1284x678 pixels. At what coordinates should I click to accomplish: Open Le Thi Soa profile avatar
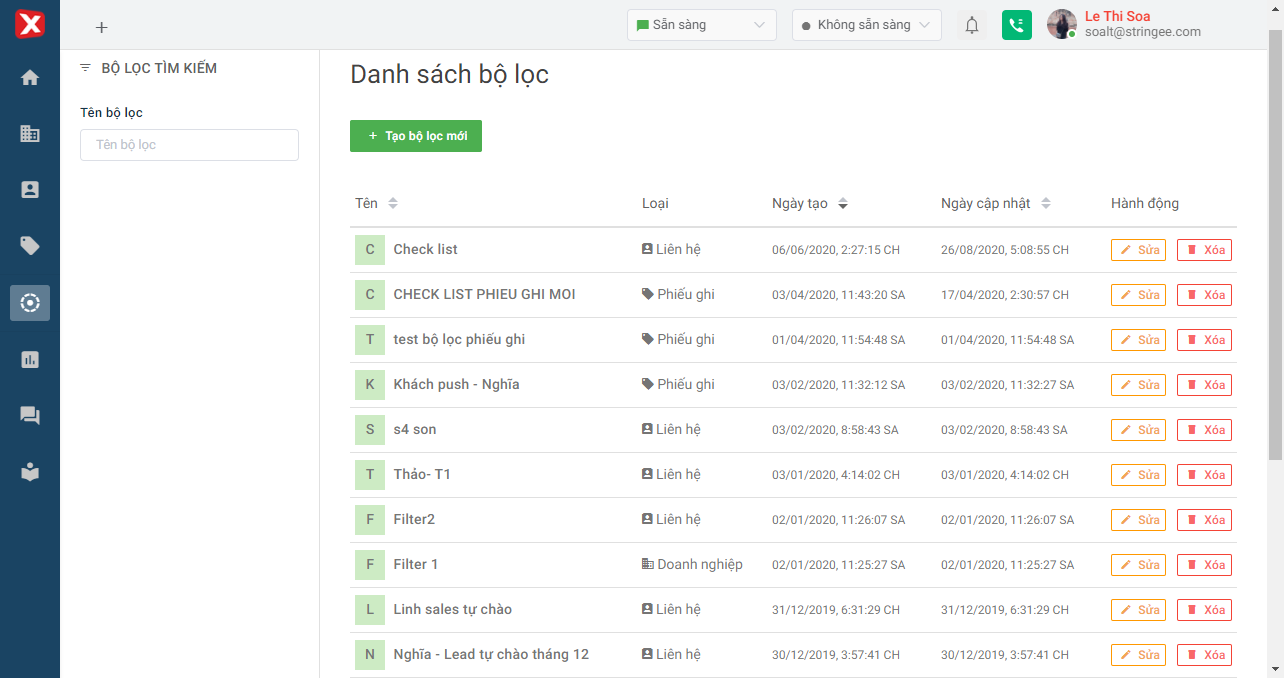click(1061, 25)
